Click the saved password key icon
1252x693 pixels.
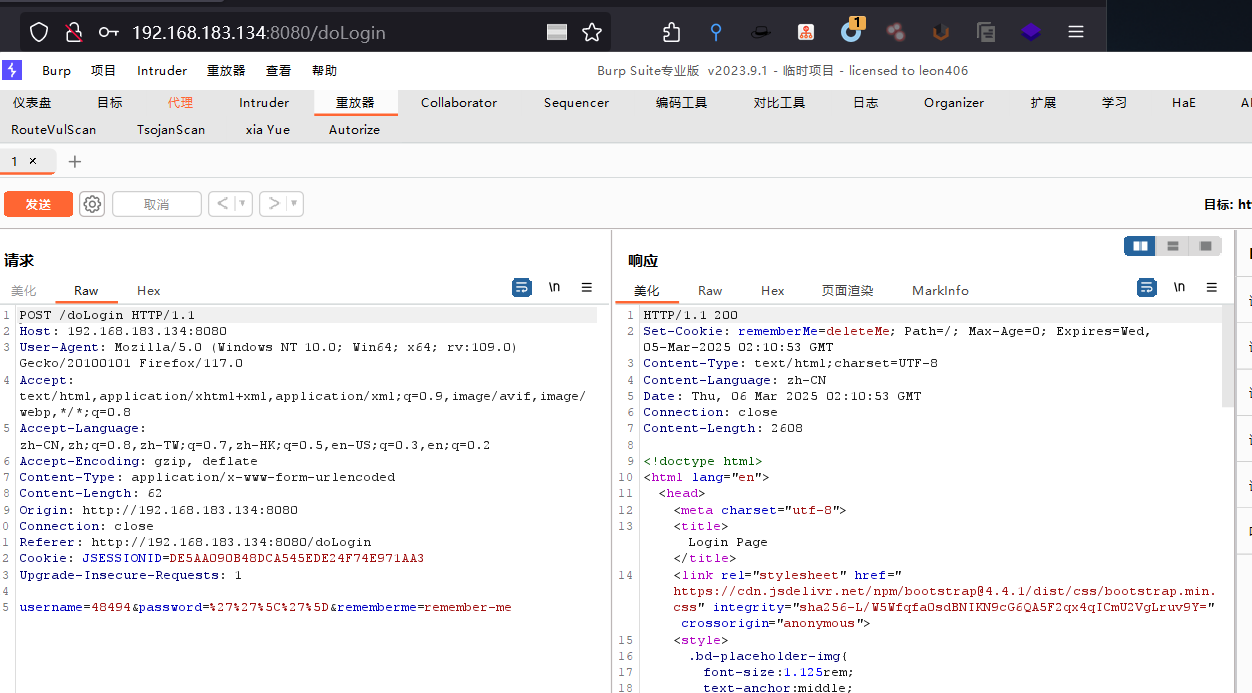[108, 32]
